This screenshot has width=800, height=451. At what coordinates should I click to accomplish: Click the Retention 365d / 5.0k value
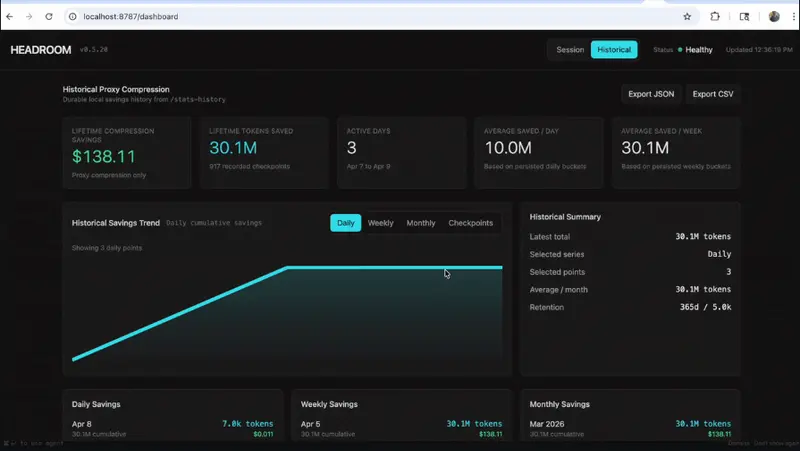[705, 307]
